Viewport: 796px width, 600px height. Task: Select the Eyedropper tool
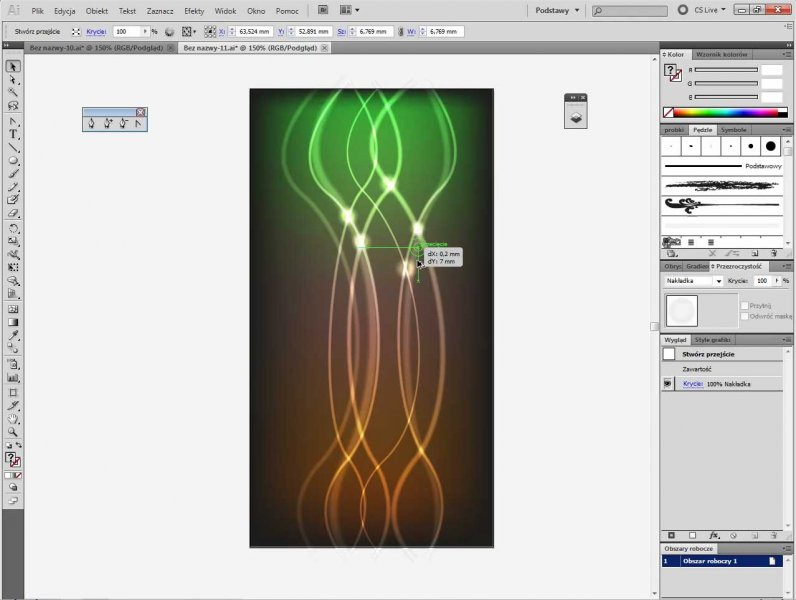14,336
